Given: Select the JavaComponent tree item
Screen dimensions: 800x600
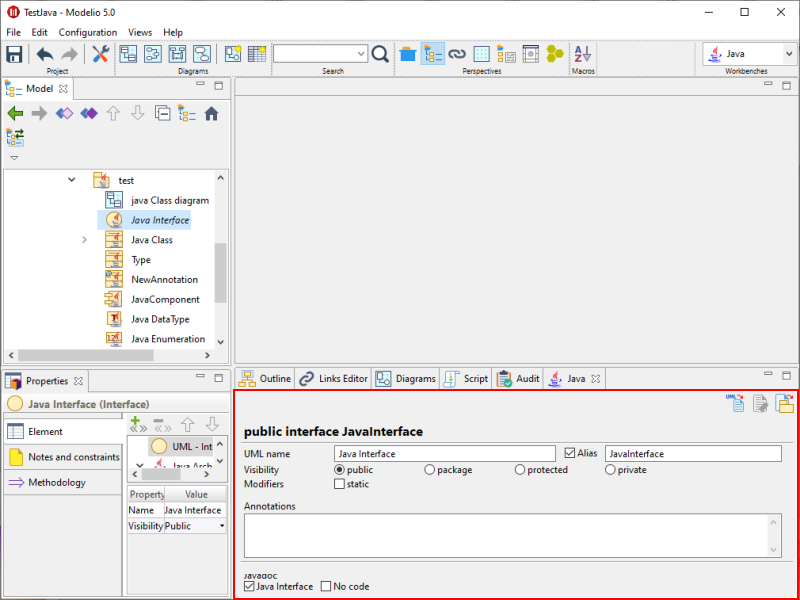Looking at the screenshot, I should coord(165,299).
